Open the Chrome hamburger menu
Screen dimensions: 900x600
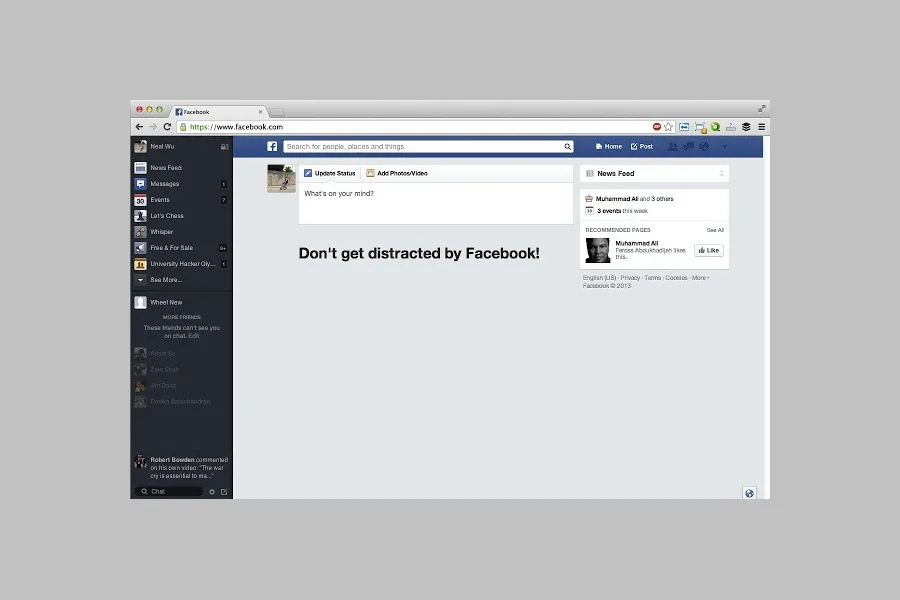(762, 127)
